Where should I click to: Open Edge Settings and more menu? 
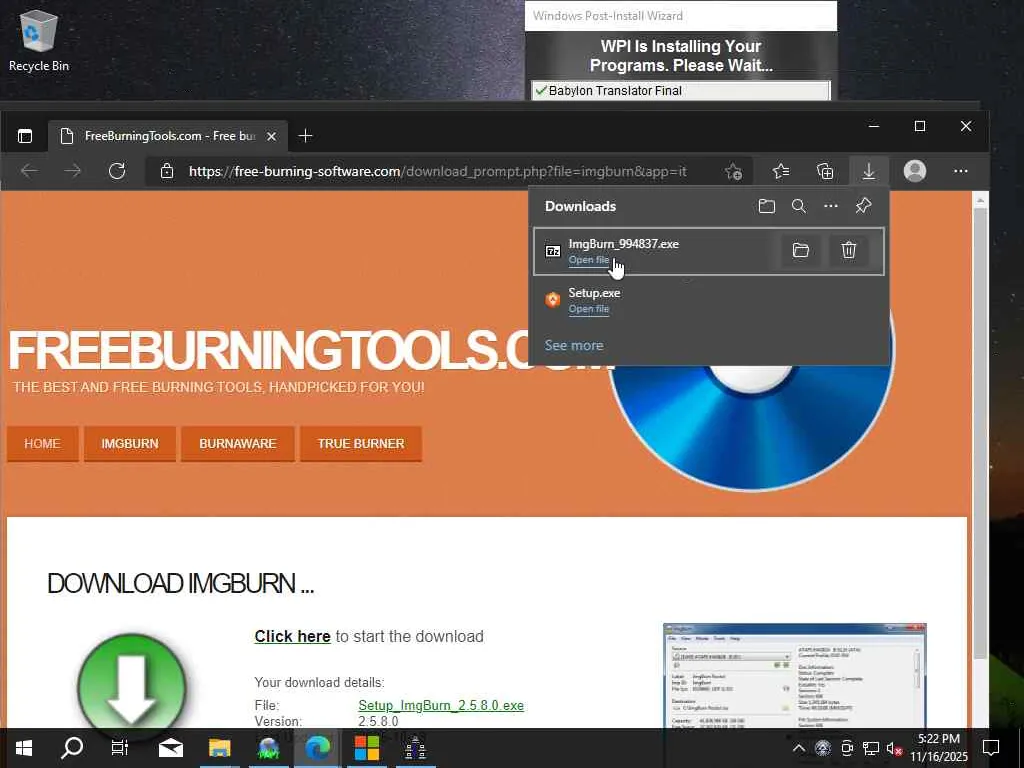(x=961, y=171)
